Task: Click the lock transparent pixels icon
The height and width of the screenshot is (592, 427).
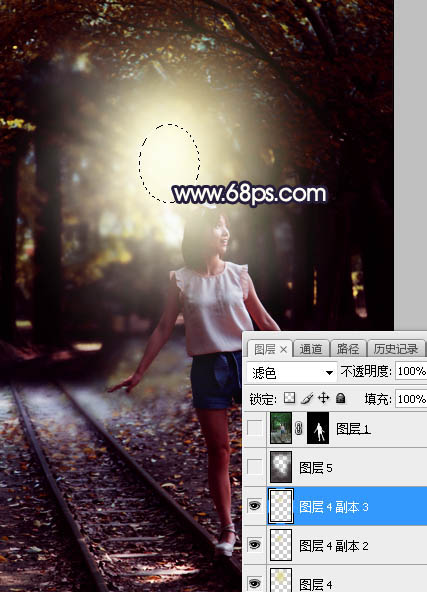Action: point(290,398)
